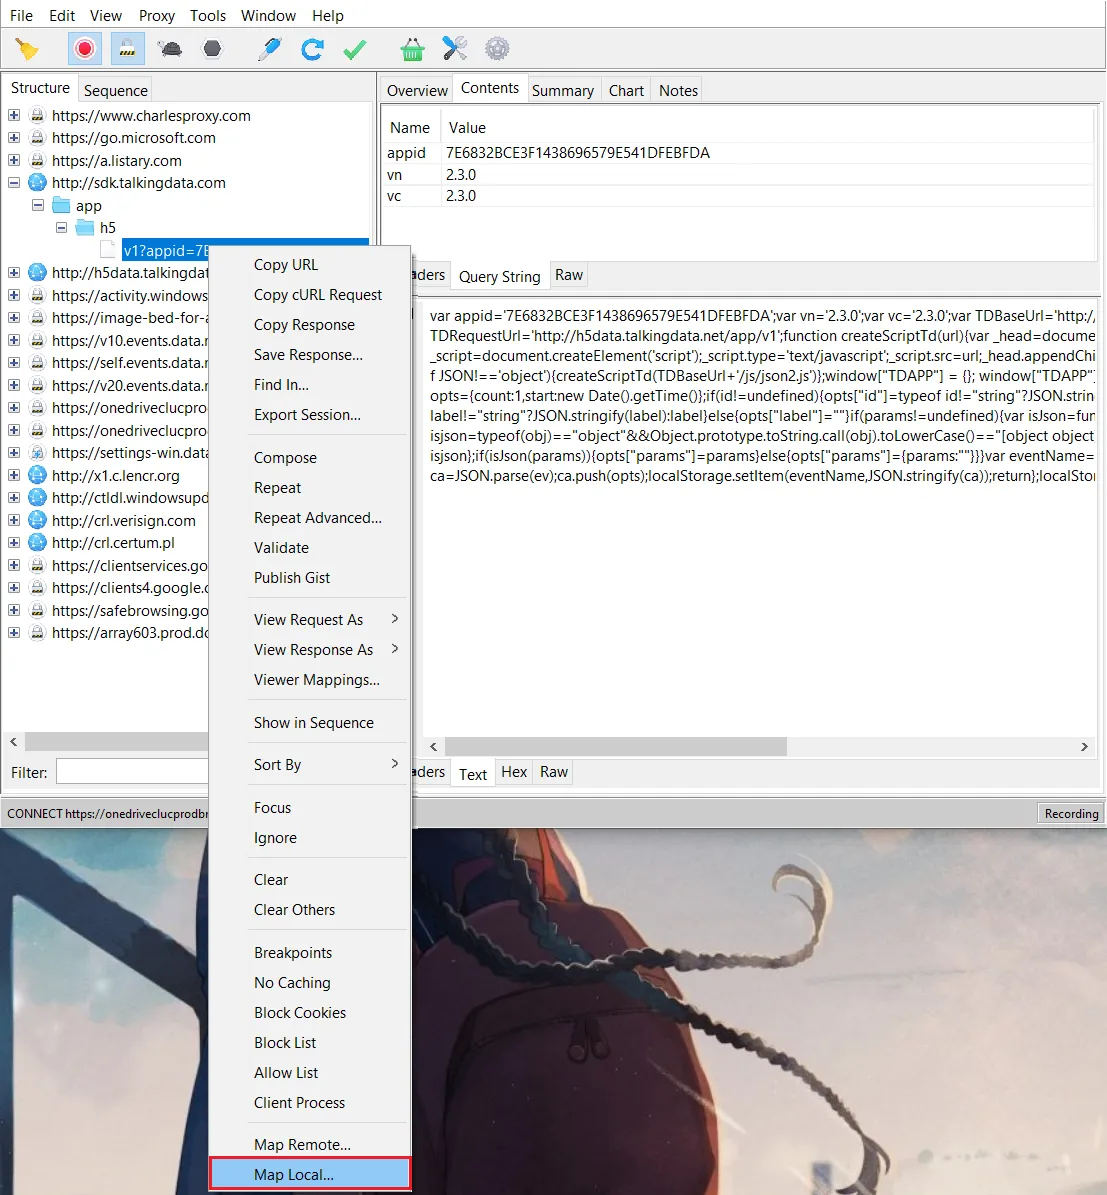Collapse the h5 folder node
Screen dimensions: 1107x1195
pos(61,228)
